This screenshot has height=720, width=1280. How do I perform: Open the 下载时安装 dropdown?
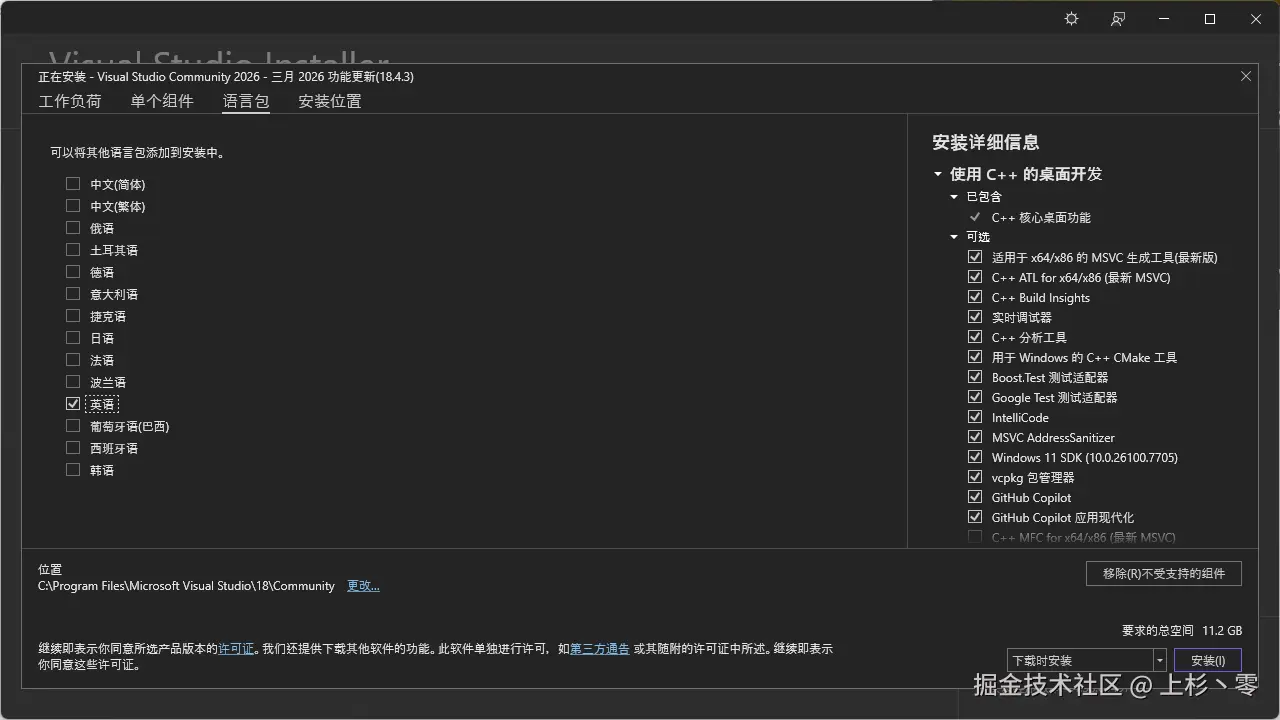(x=1087, y=660)
